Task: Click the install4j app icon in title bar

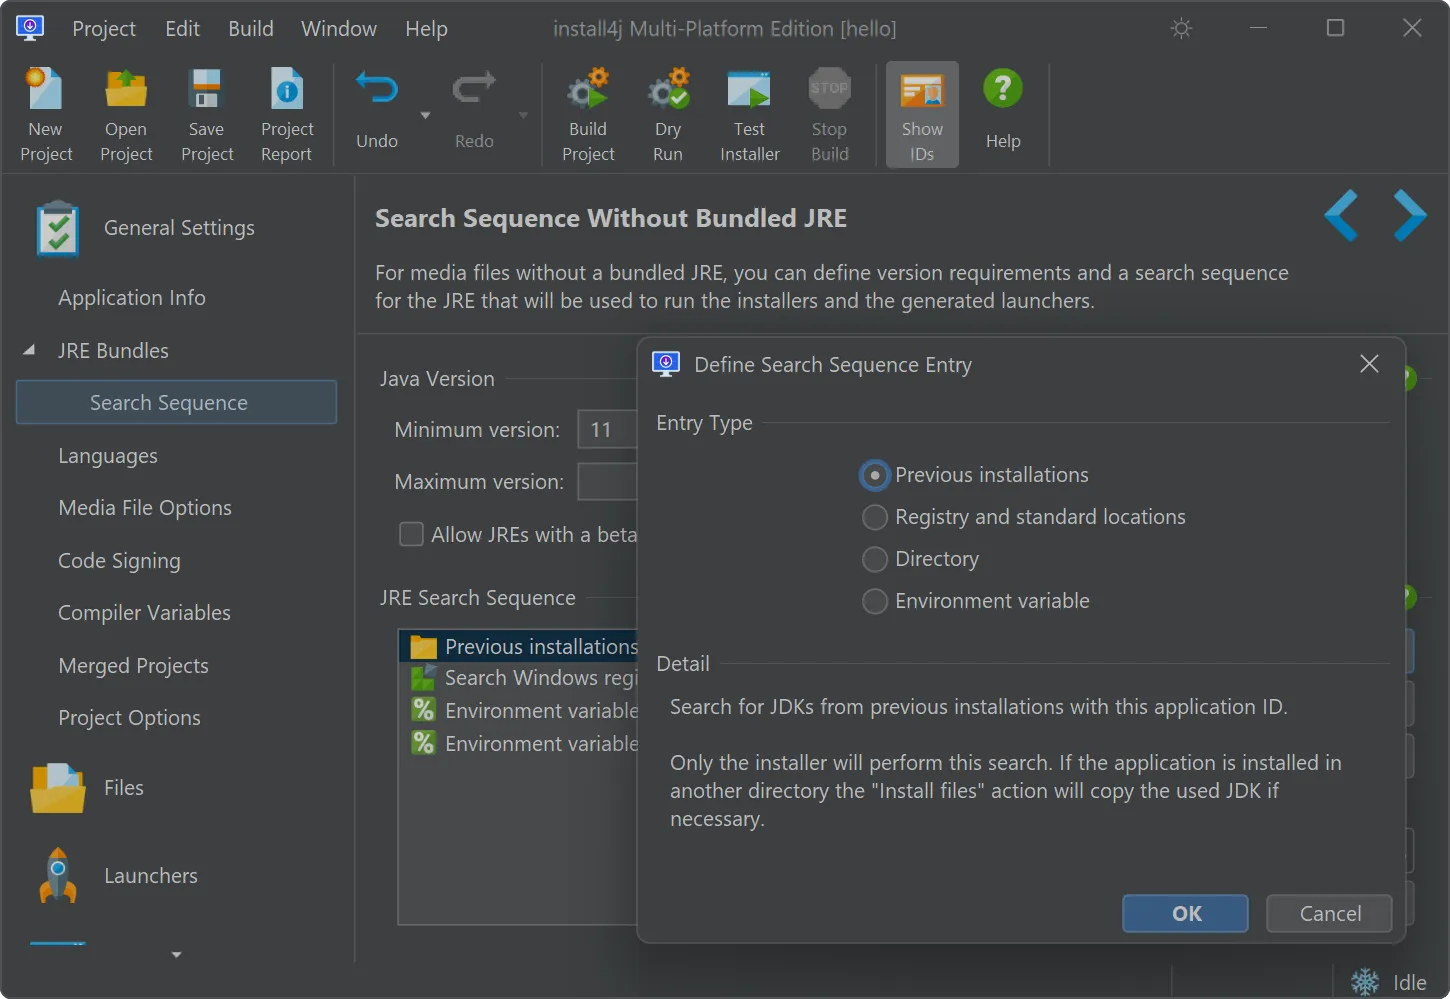Action: point(30,28)
